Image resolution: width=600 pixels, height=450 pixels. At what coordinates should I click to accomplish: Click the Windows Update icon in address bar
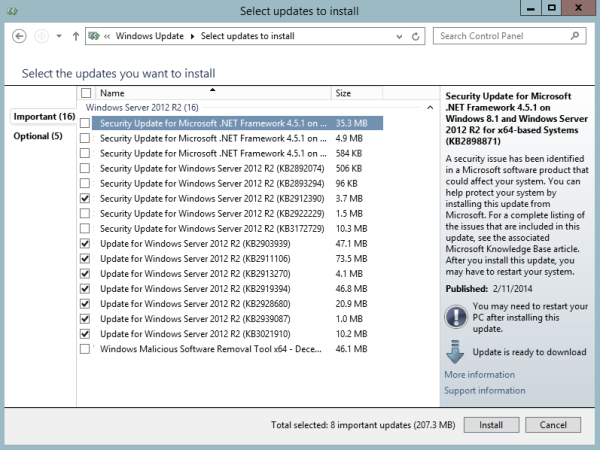click(94, 36)
